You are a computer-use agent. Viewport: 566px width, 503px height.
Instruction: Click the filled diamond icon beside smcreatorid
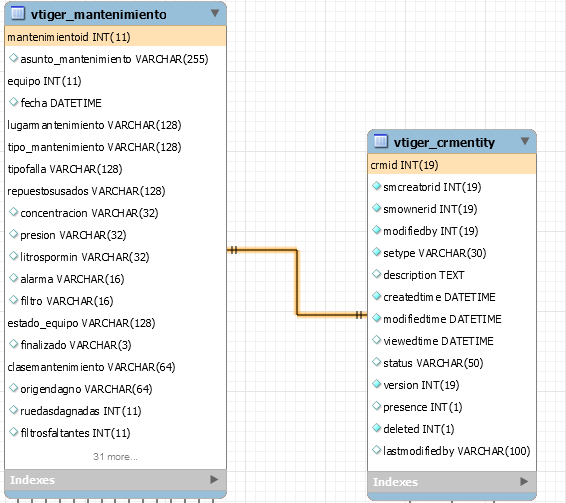376,186
